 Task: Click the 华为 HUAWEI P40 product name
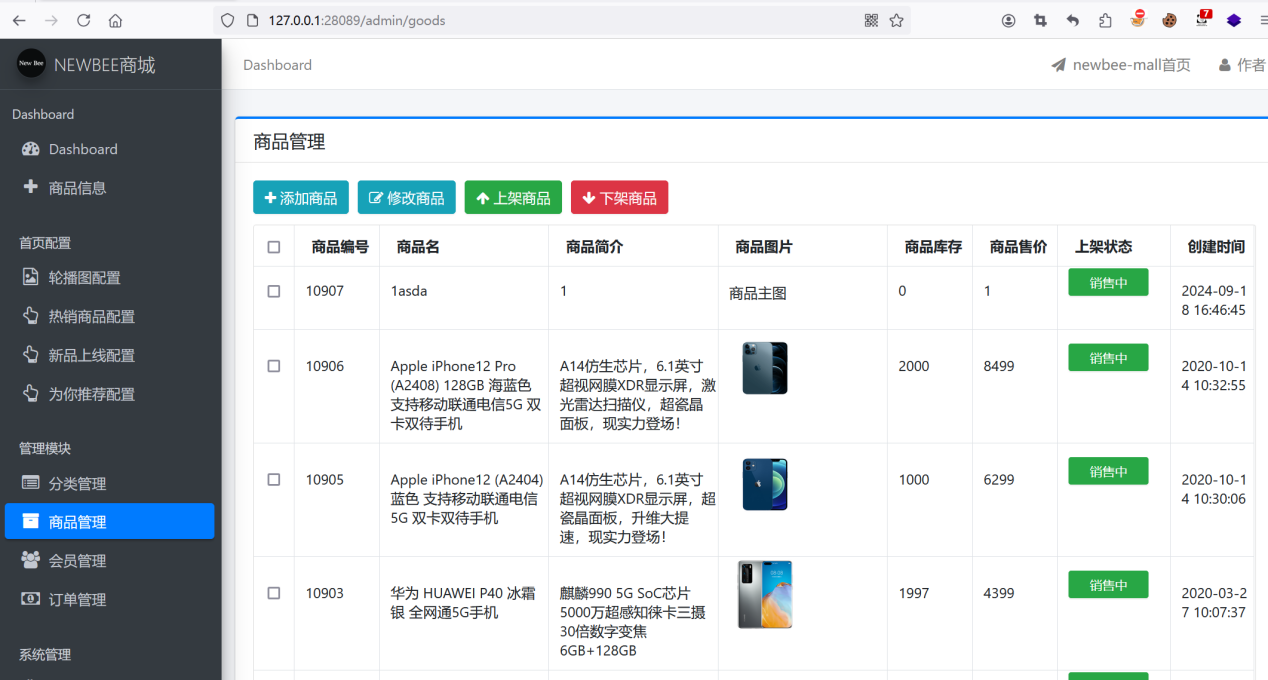pos(463,603)
